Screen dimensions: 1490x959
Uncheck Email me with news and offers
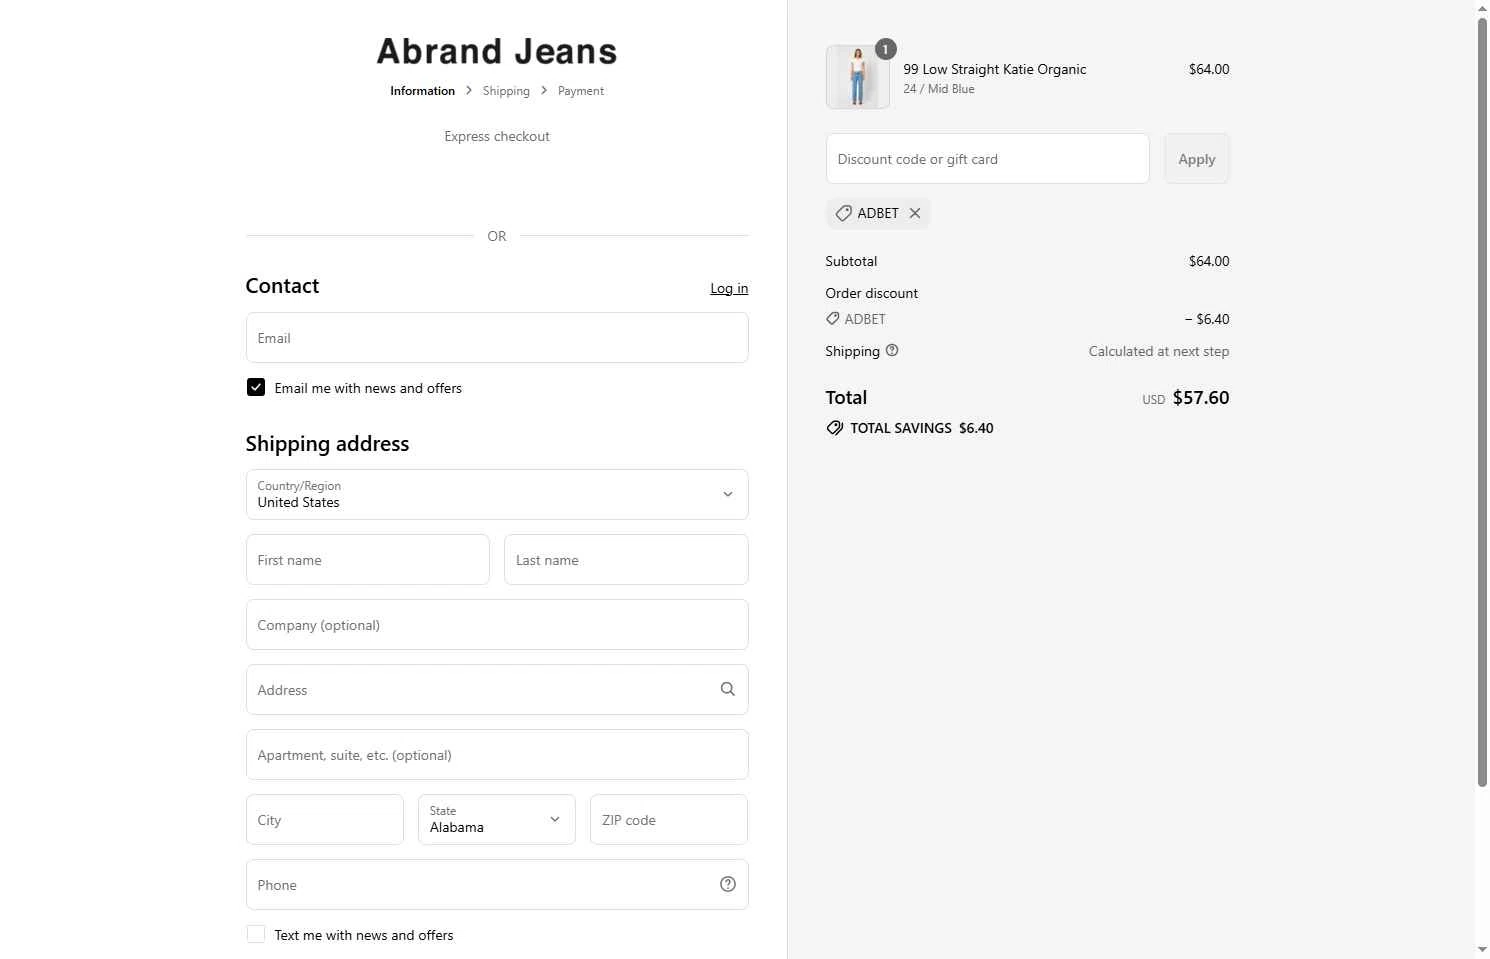pos(256,387)
